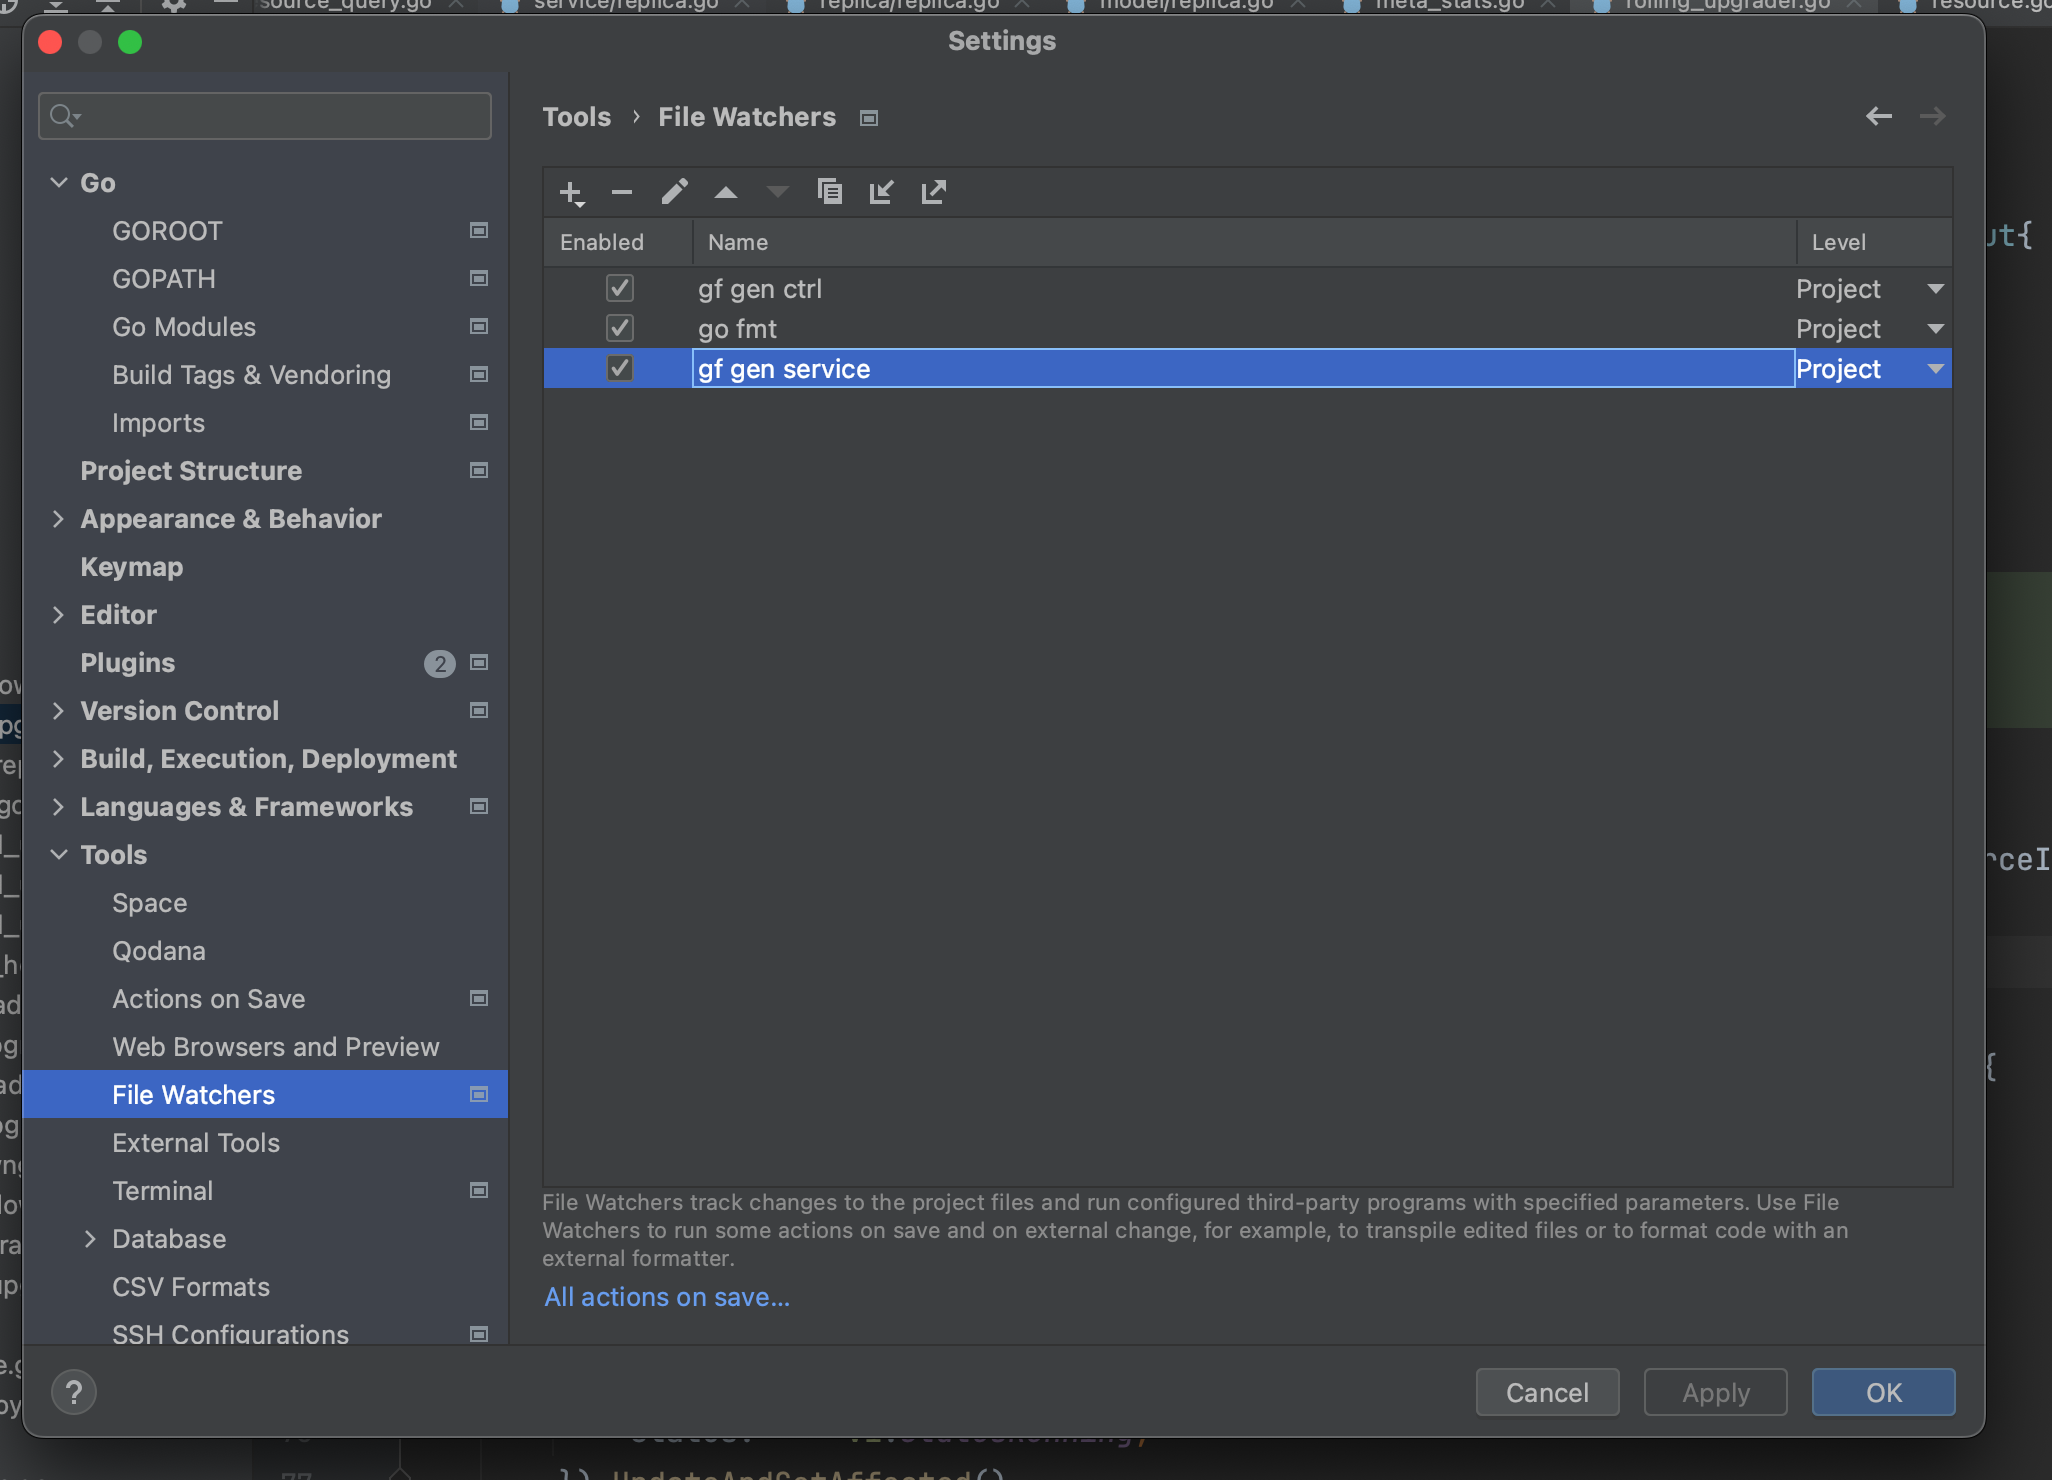2052x1480 pixels.
Task: Import watchers using the import icon
Action: point(881,192)
